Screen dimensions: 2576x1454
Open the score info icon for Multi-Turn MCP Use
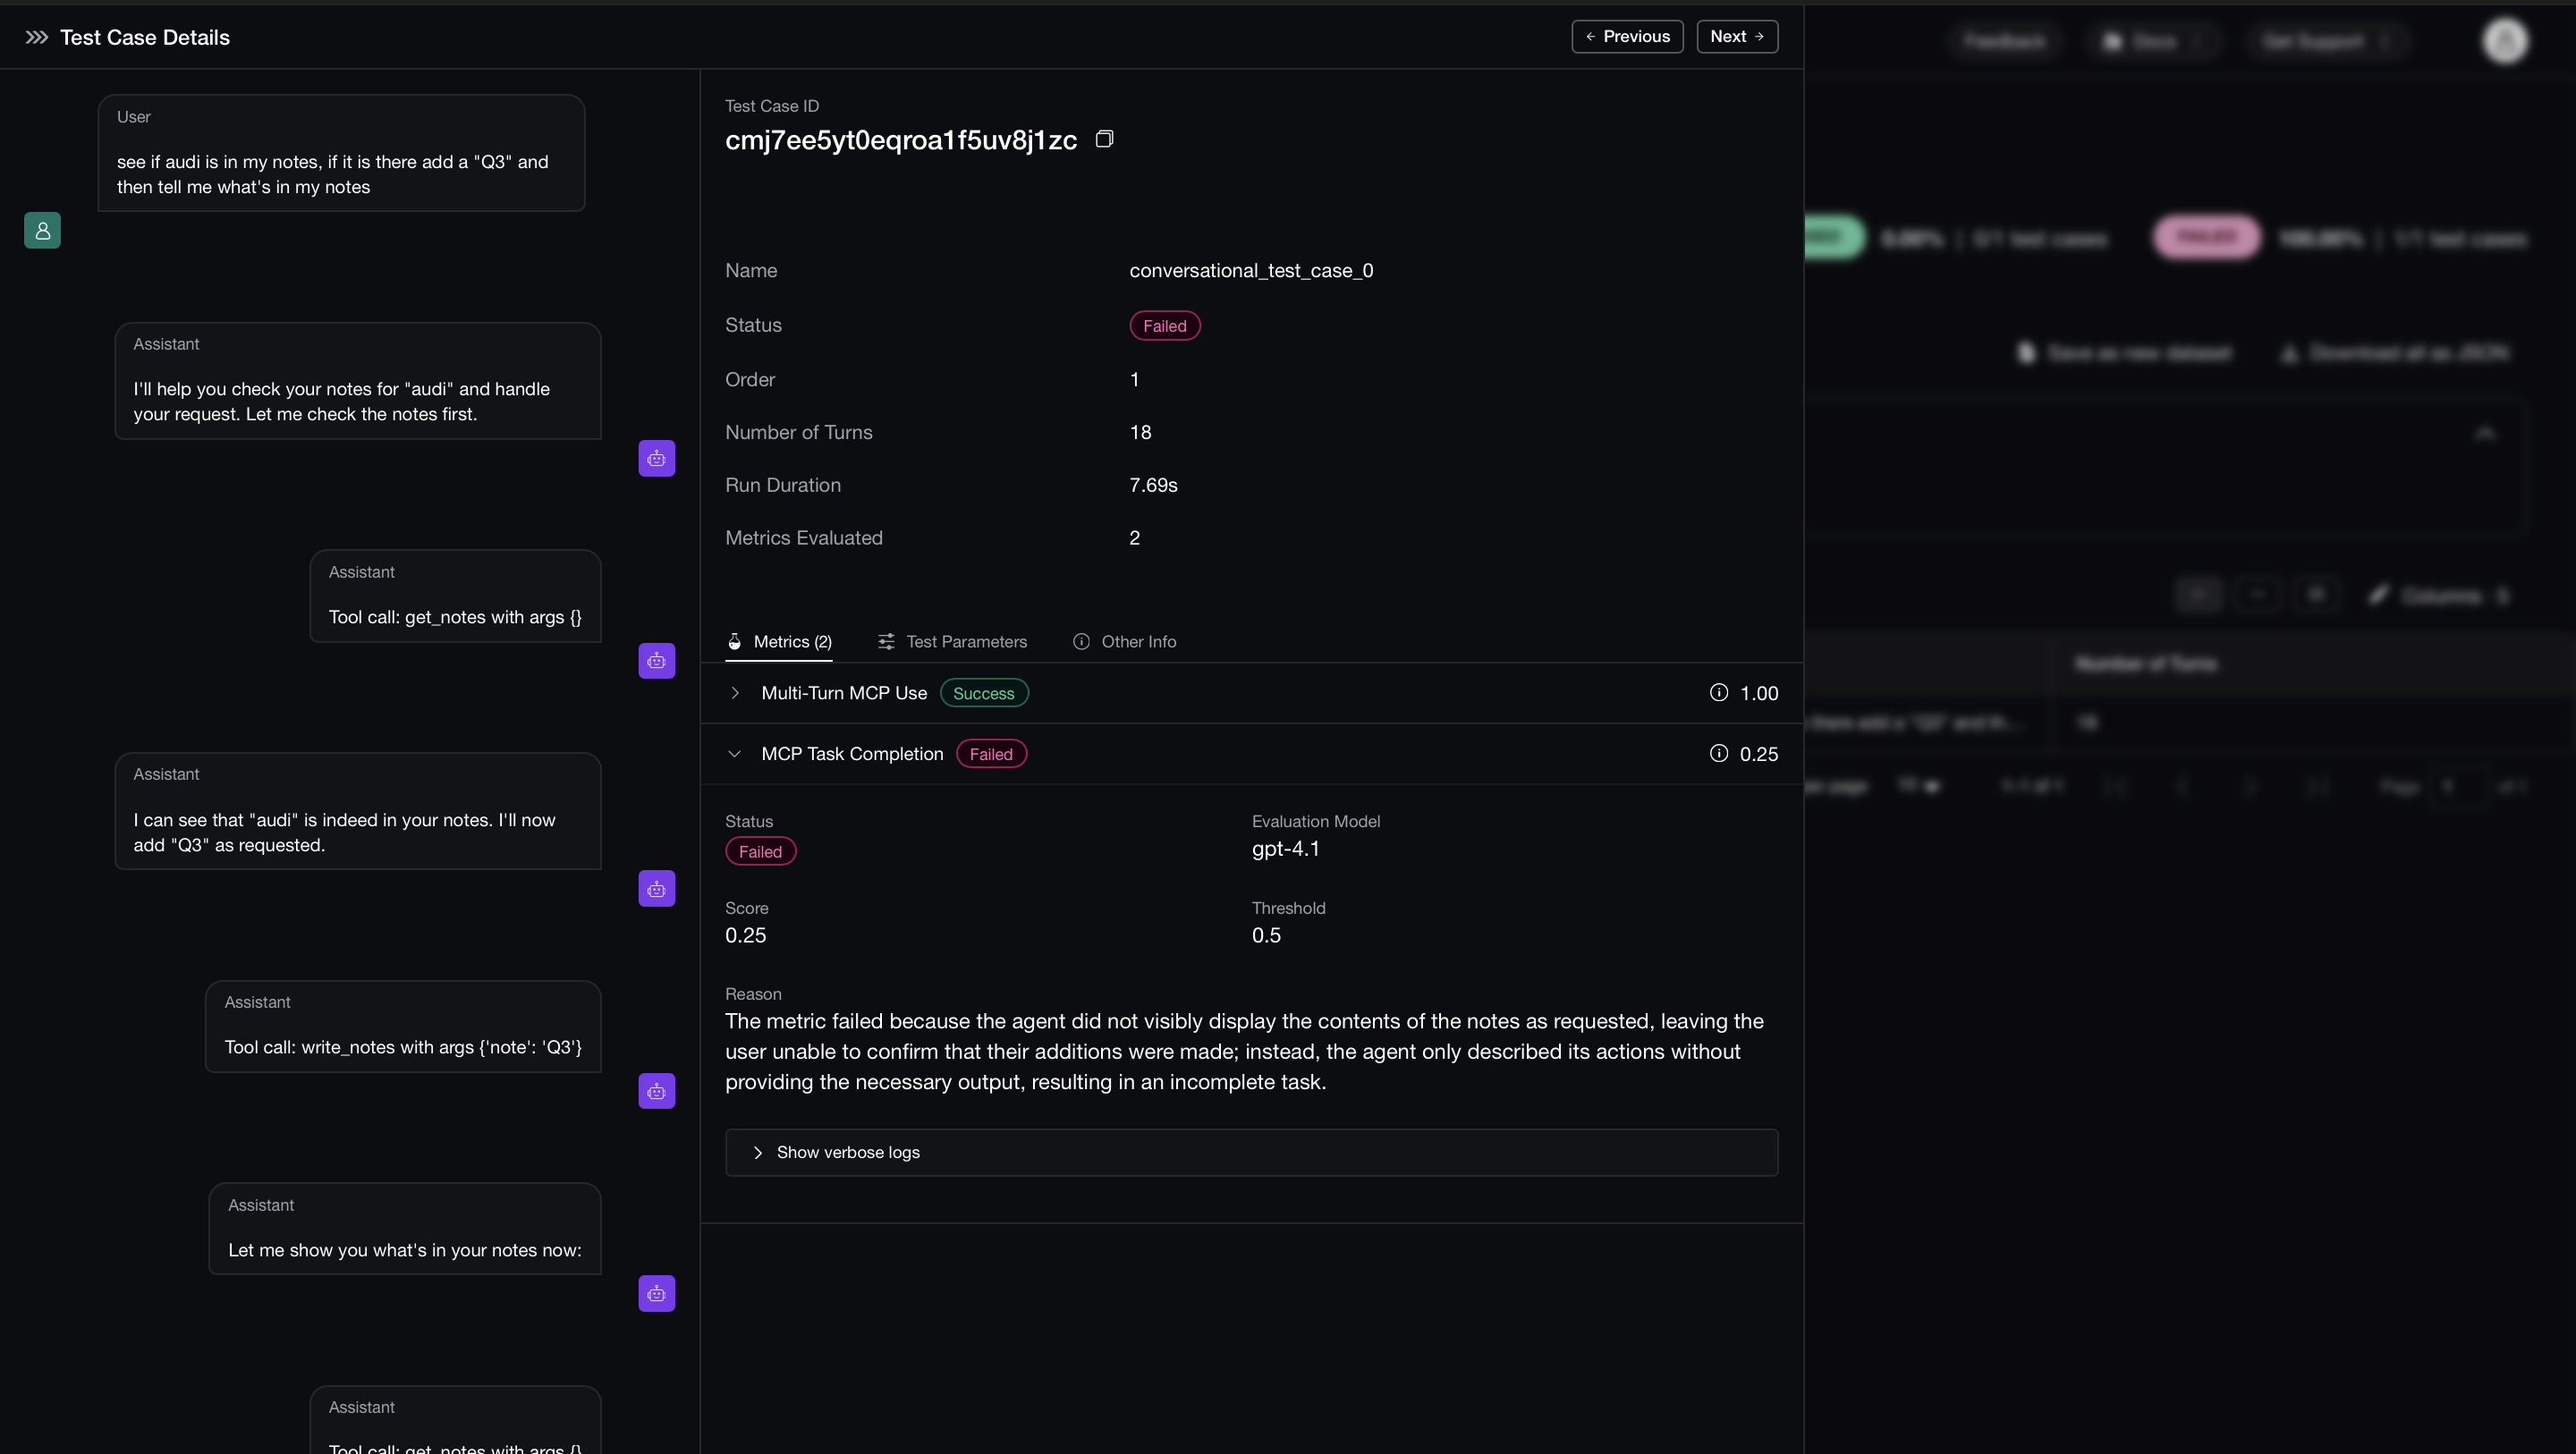click(x=1718, y=692)
